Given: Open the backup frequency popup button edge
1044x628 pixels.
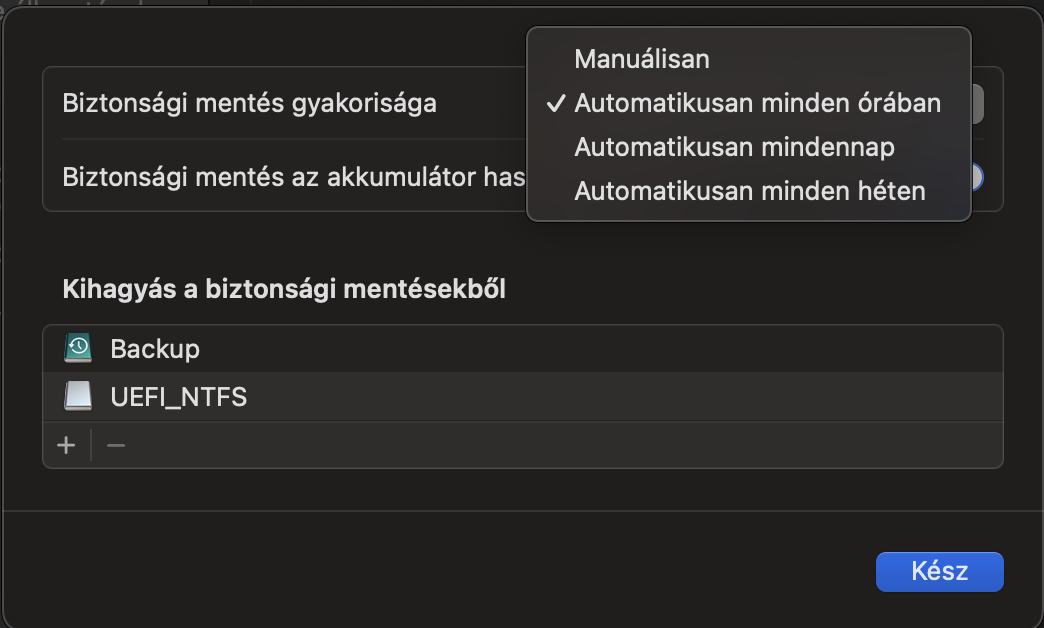Looking at the screenshot, I should click(x=977, y=103).
